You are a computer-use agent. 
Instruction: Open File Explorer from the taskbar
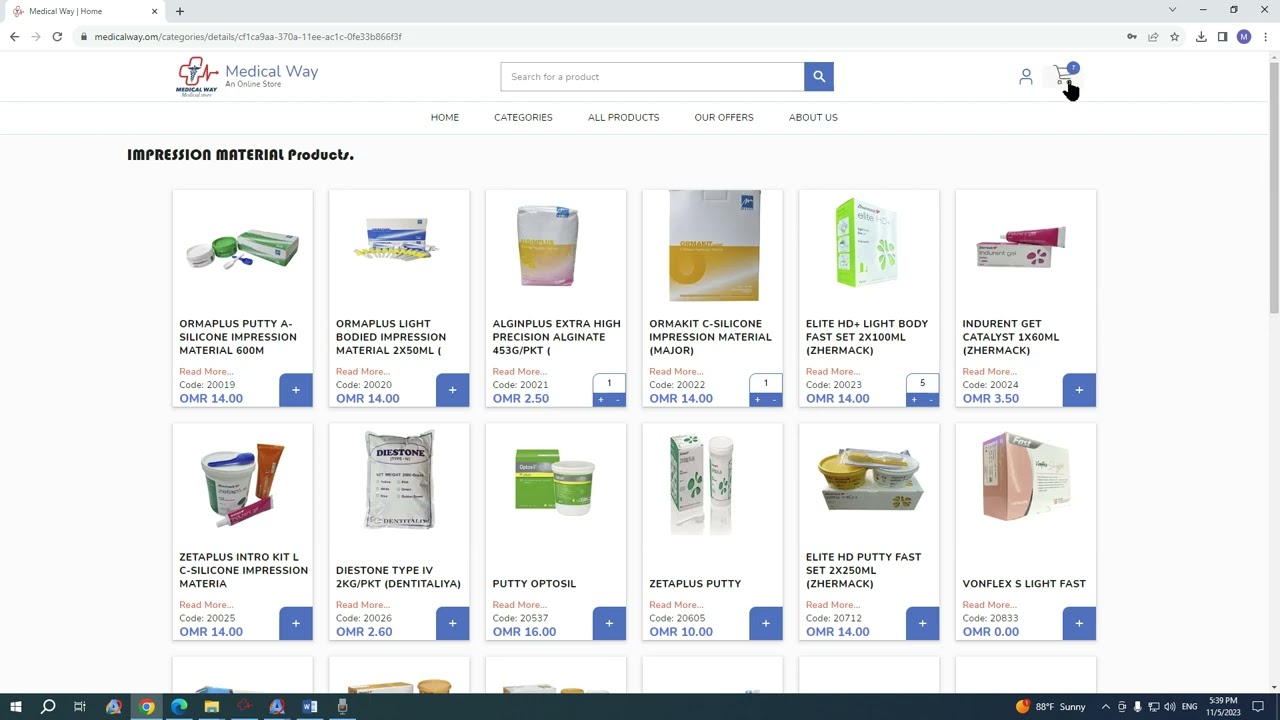(212, 706)
